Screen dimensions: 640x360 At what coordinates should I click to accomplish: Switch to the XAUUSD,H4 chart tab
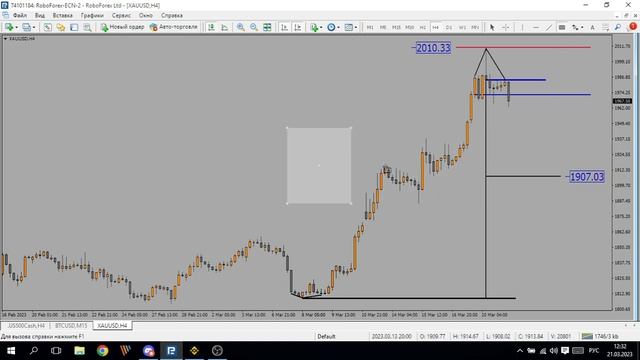[x=112, y=326]
